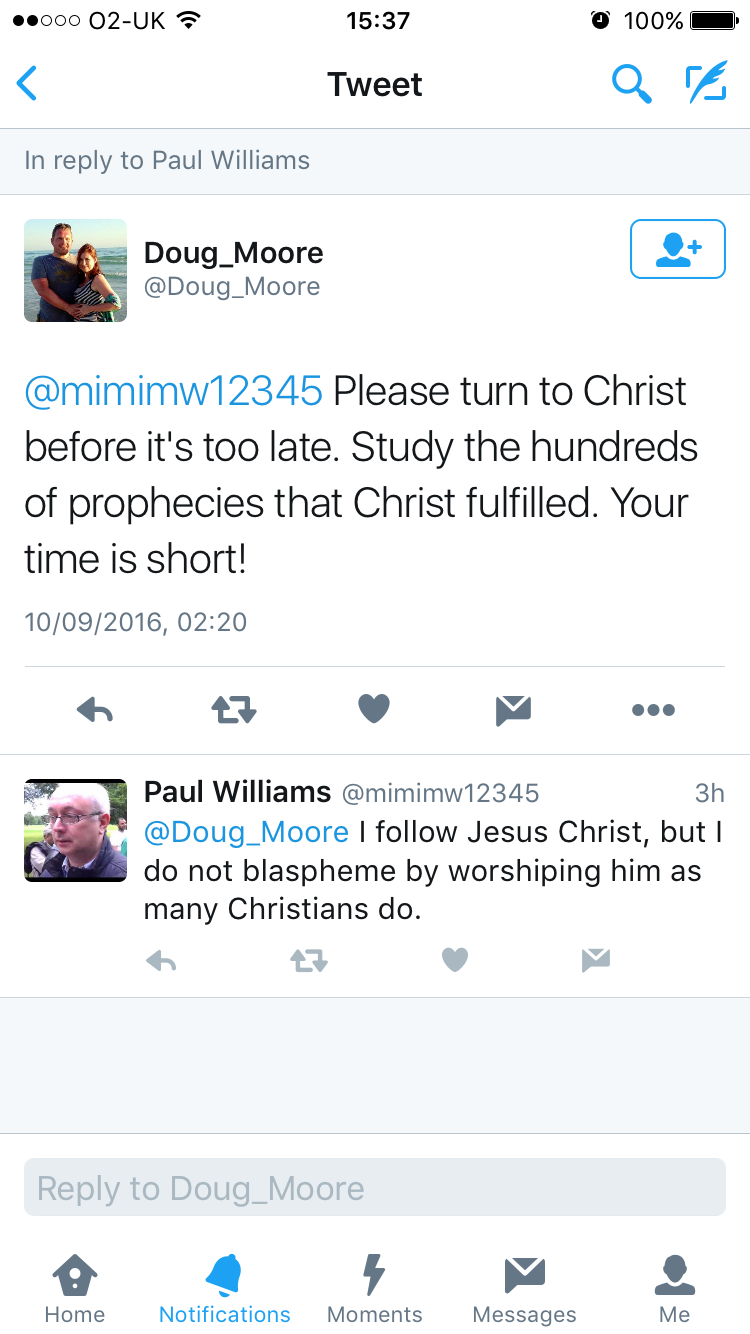The height and width of the screenshot is (1334, 750).
Task: Send Doug_Moore's tweet via direct message icon
Action: [x=513, y=710]
